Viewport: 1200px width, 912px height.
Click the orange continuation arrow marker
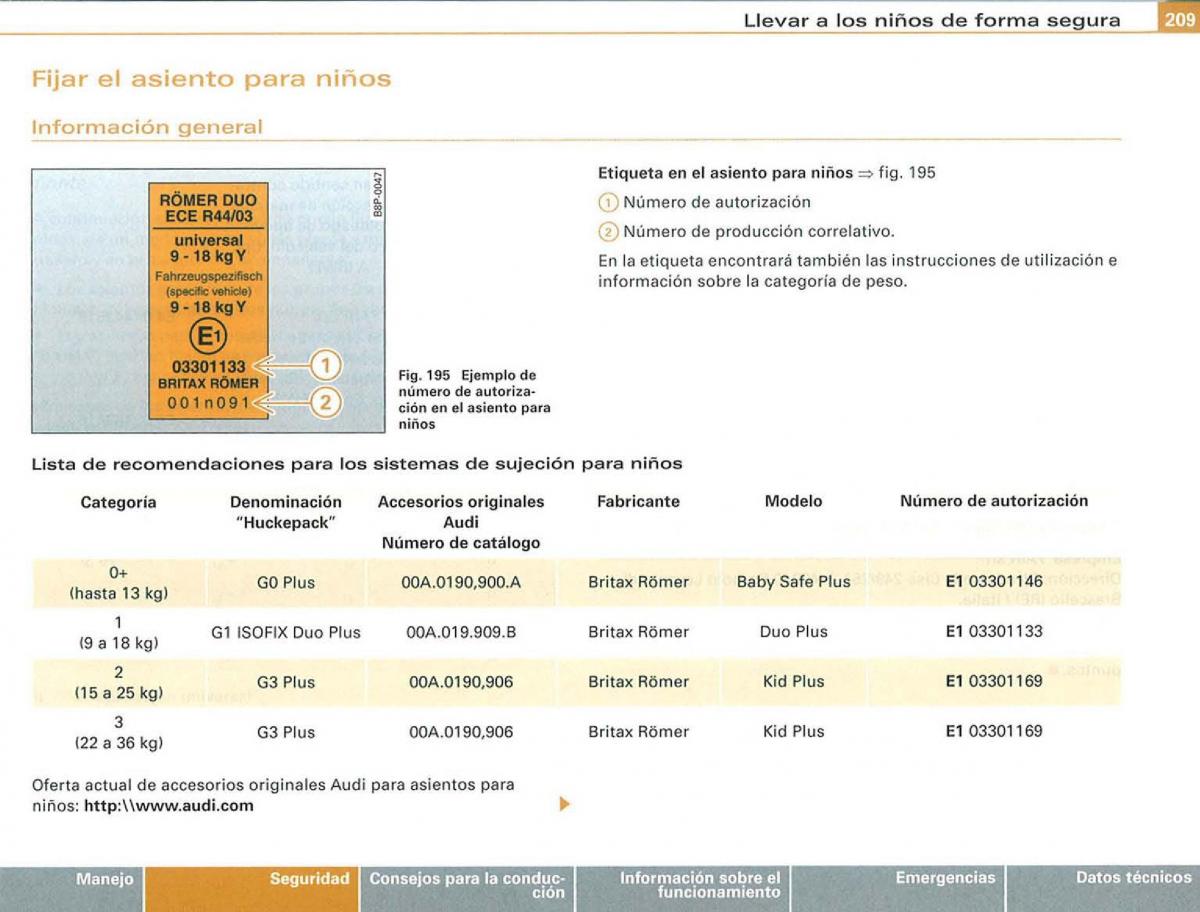point(565,803)
